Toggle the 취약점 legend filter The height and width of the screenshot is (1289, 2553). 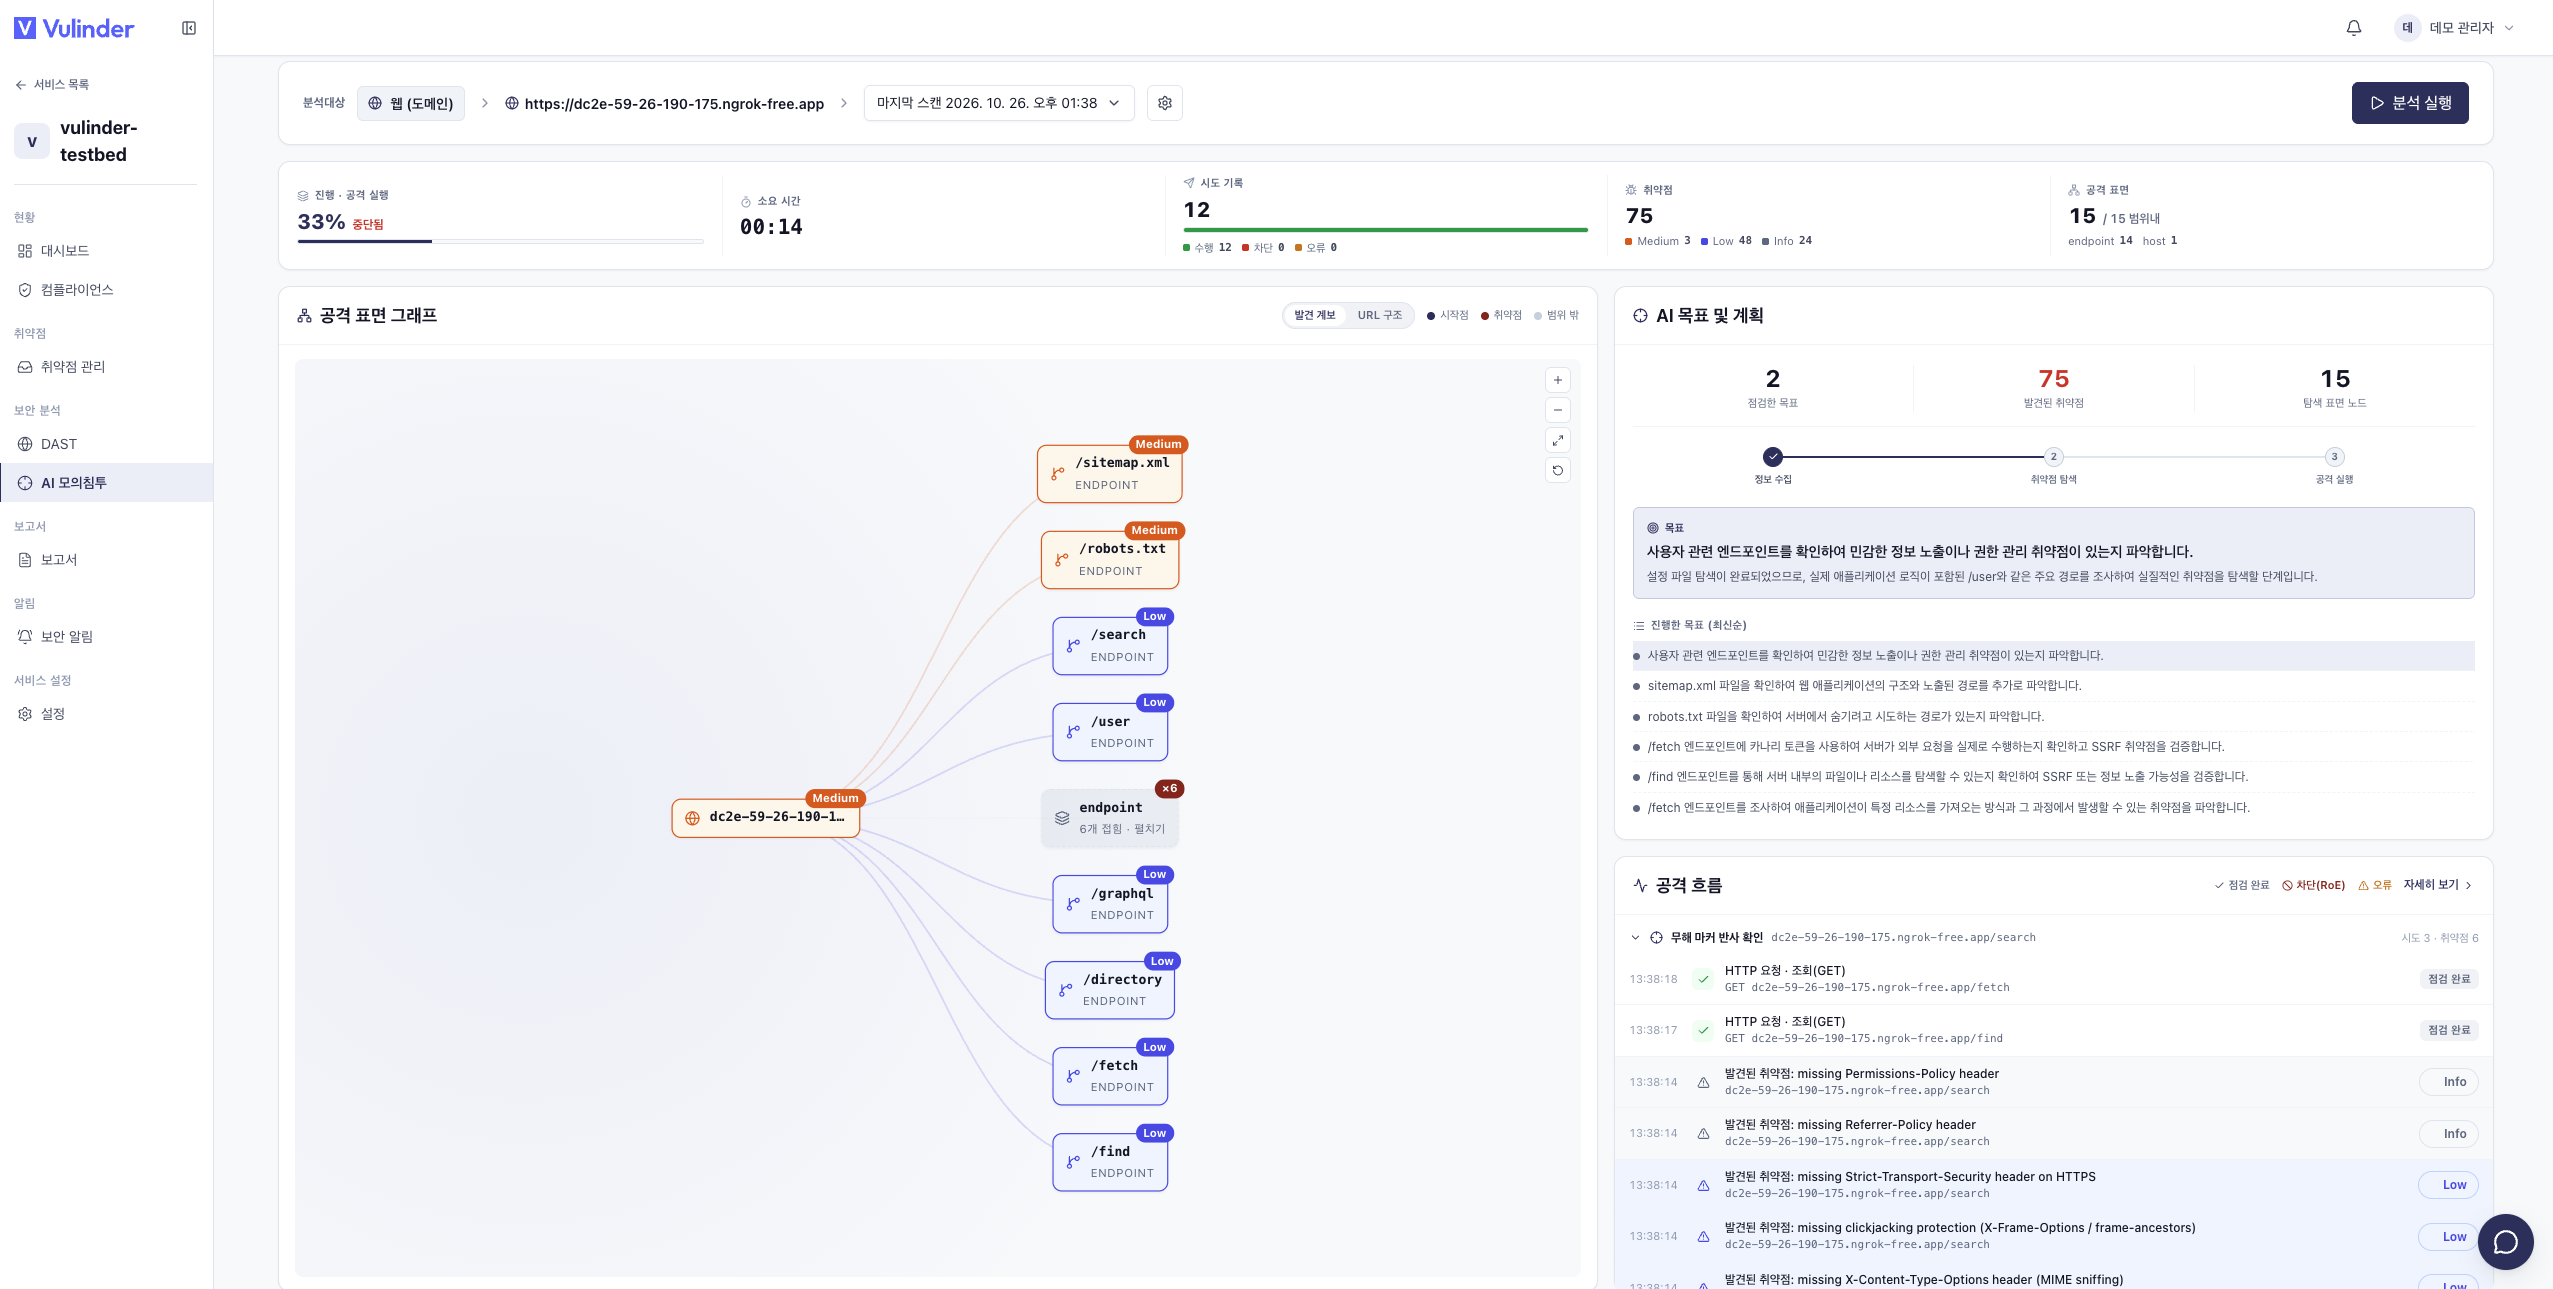pyautogui.click(x=1501, y=315)
